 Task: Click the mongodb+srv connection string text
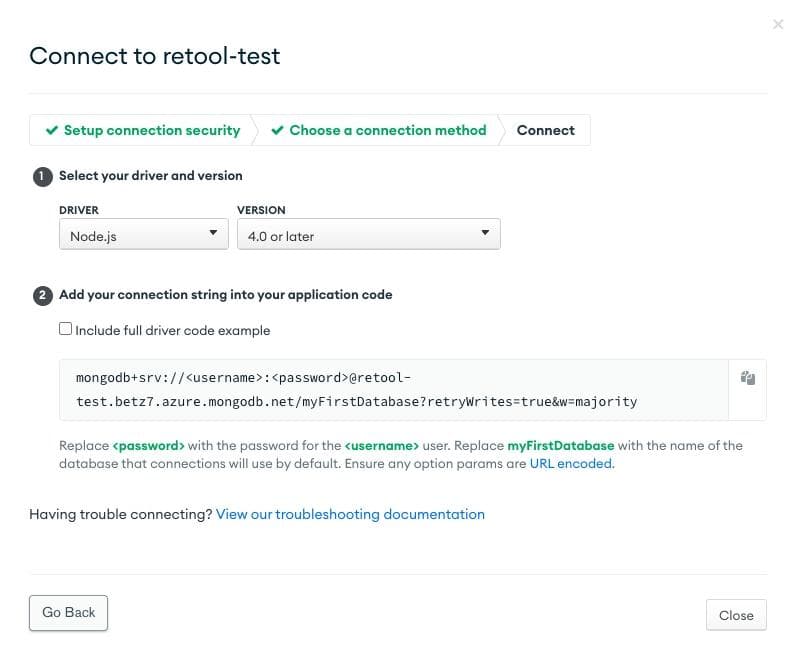pyautogui.click(x=356, y=390)
